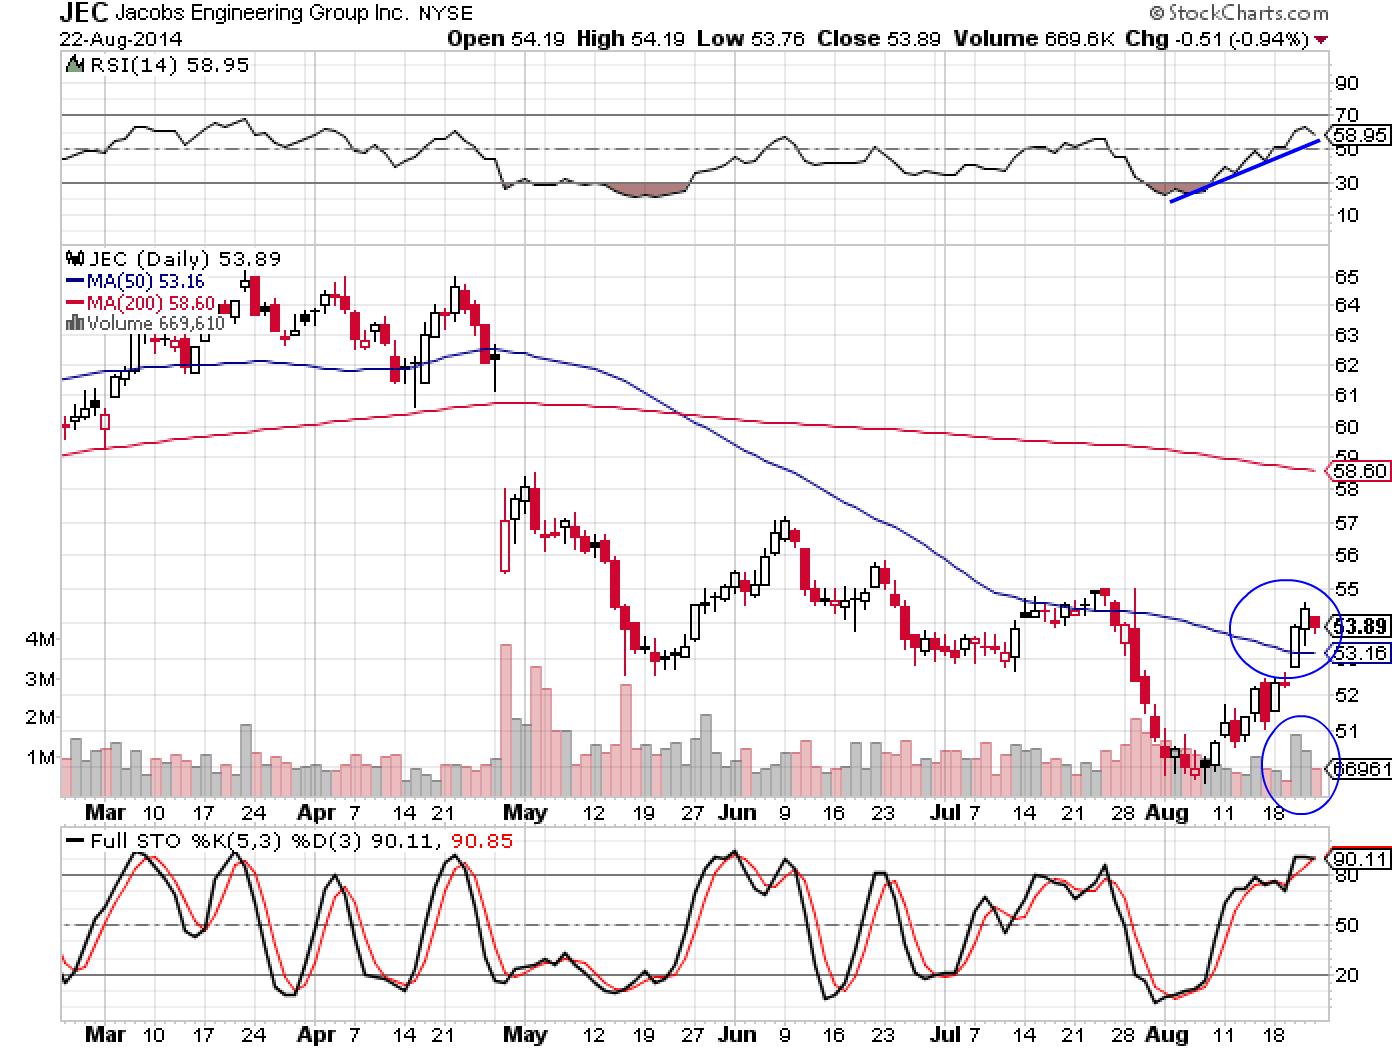1392x1048 pixels.
Task: Click the Volume 669,610 legend entry
Action: (155, 323)
